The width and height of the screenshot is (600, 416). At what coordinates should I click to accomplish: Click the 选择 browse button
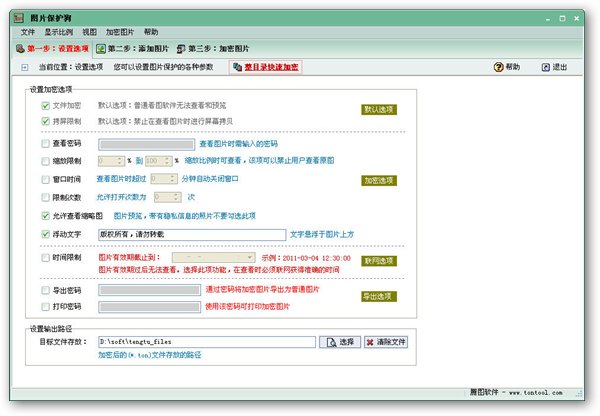pyautogui.click(x=340, y=342)
